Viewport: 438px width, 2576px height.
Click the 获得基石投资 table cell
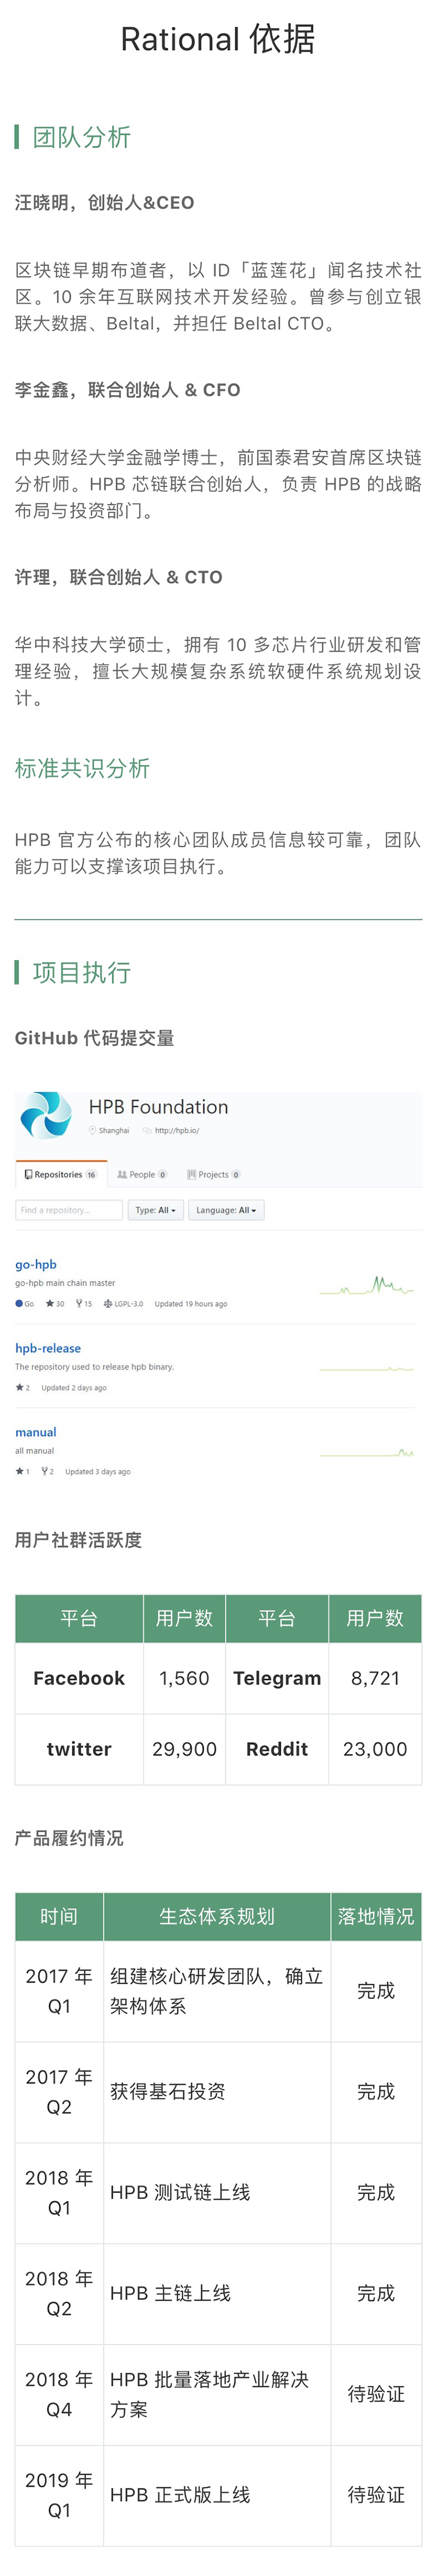click(x=217, y=2092)
